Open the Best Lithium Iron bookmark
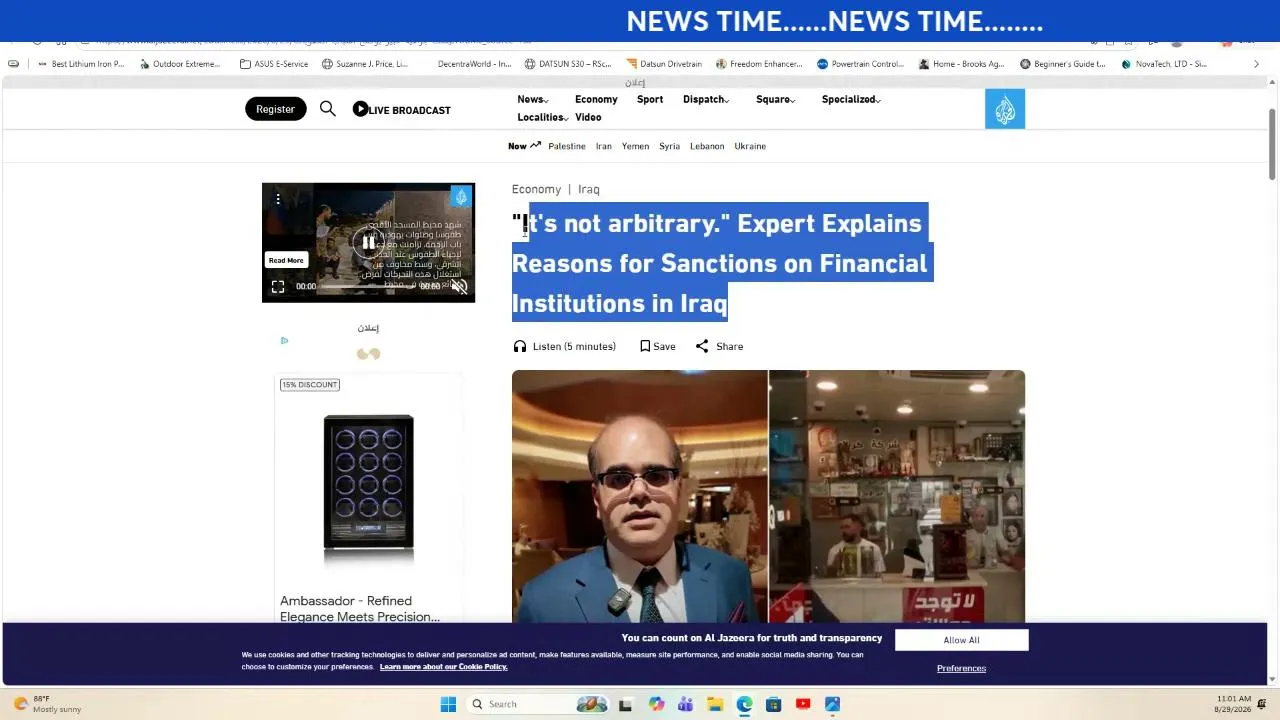 pos(81,64)
